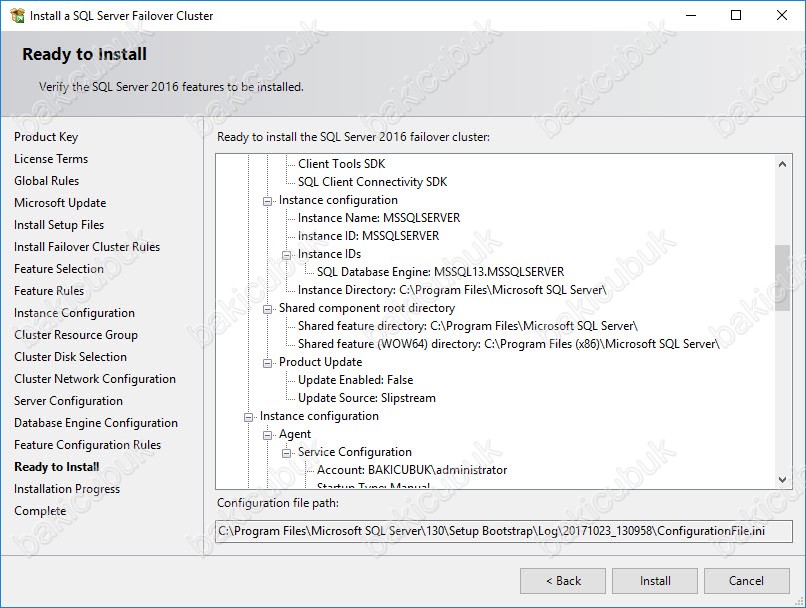Image resolution: width=806 pixels, height=608 pixels.
Task: Open the Cluster Disk Selection step
Action: 70,357
